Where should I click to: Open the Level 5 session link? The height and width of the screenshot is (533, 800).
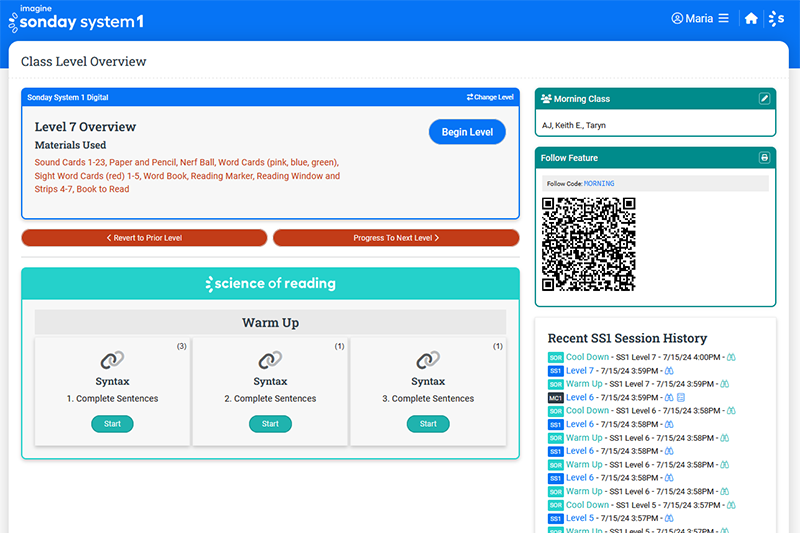580,518
